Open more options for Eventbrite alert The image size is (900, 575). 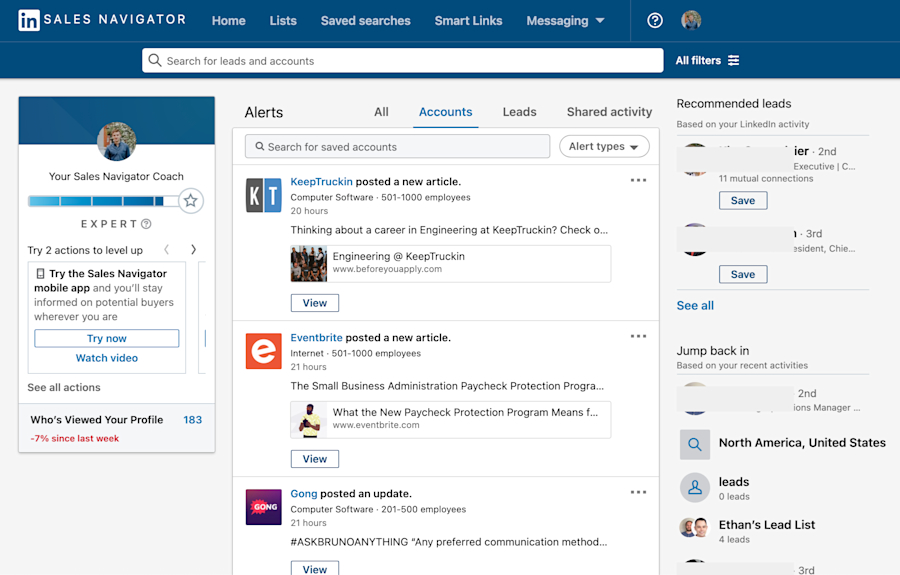point(638,336)
